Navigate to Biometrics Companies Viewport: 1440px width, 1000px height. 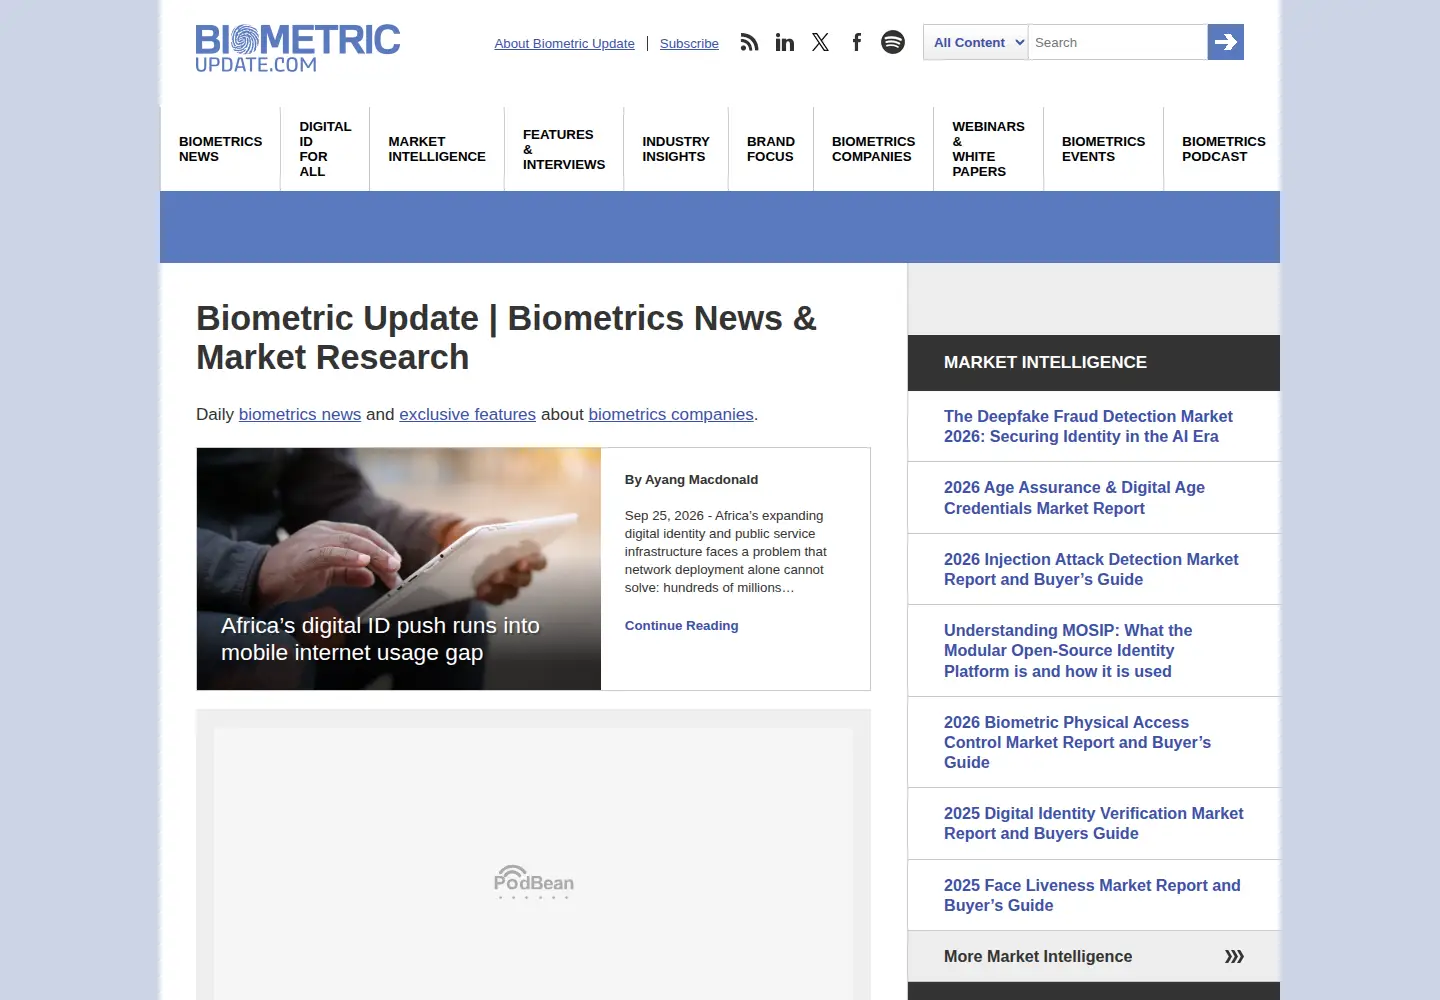click(x=874, y=149)
